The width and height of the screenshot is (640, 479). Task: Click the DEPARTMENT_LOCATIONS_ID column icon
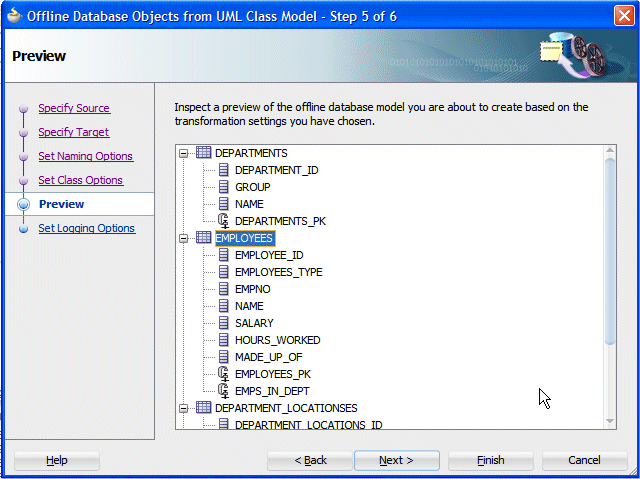[x=223, y=424]
